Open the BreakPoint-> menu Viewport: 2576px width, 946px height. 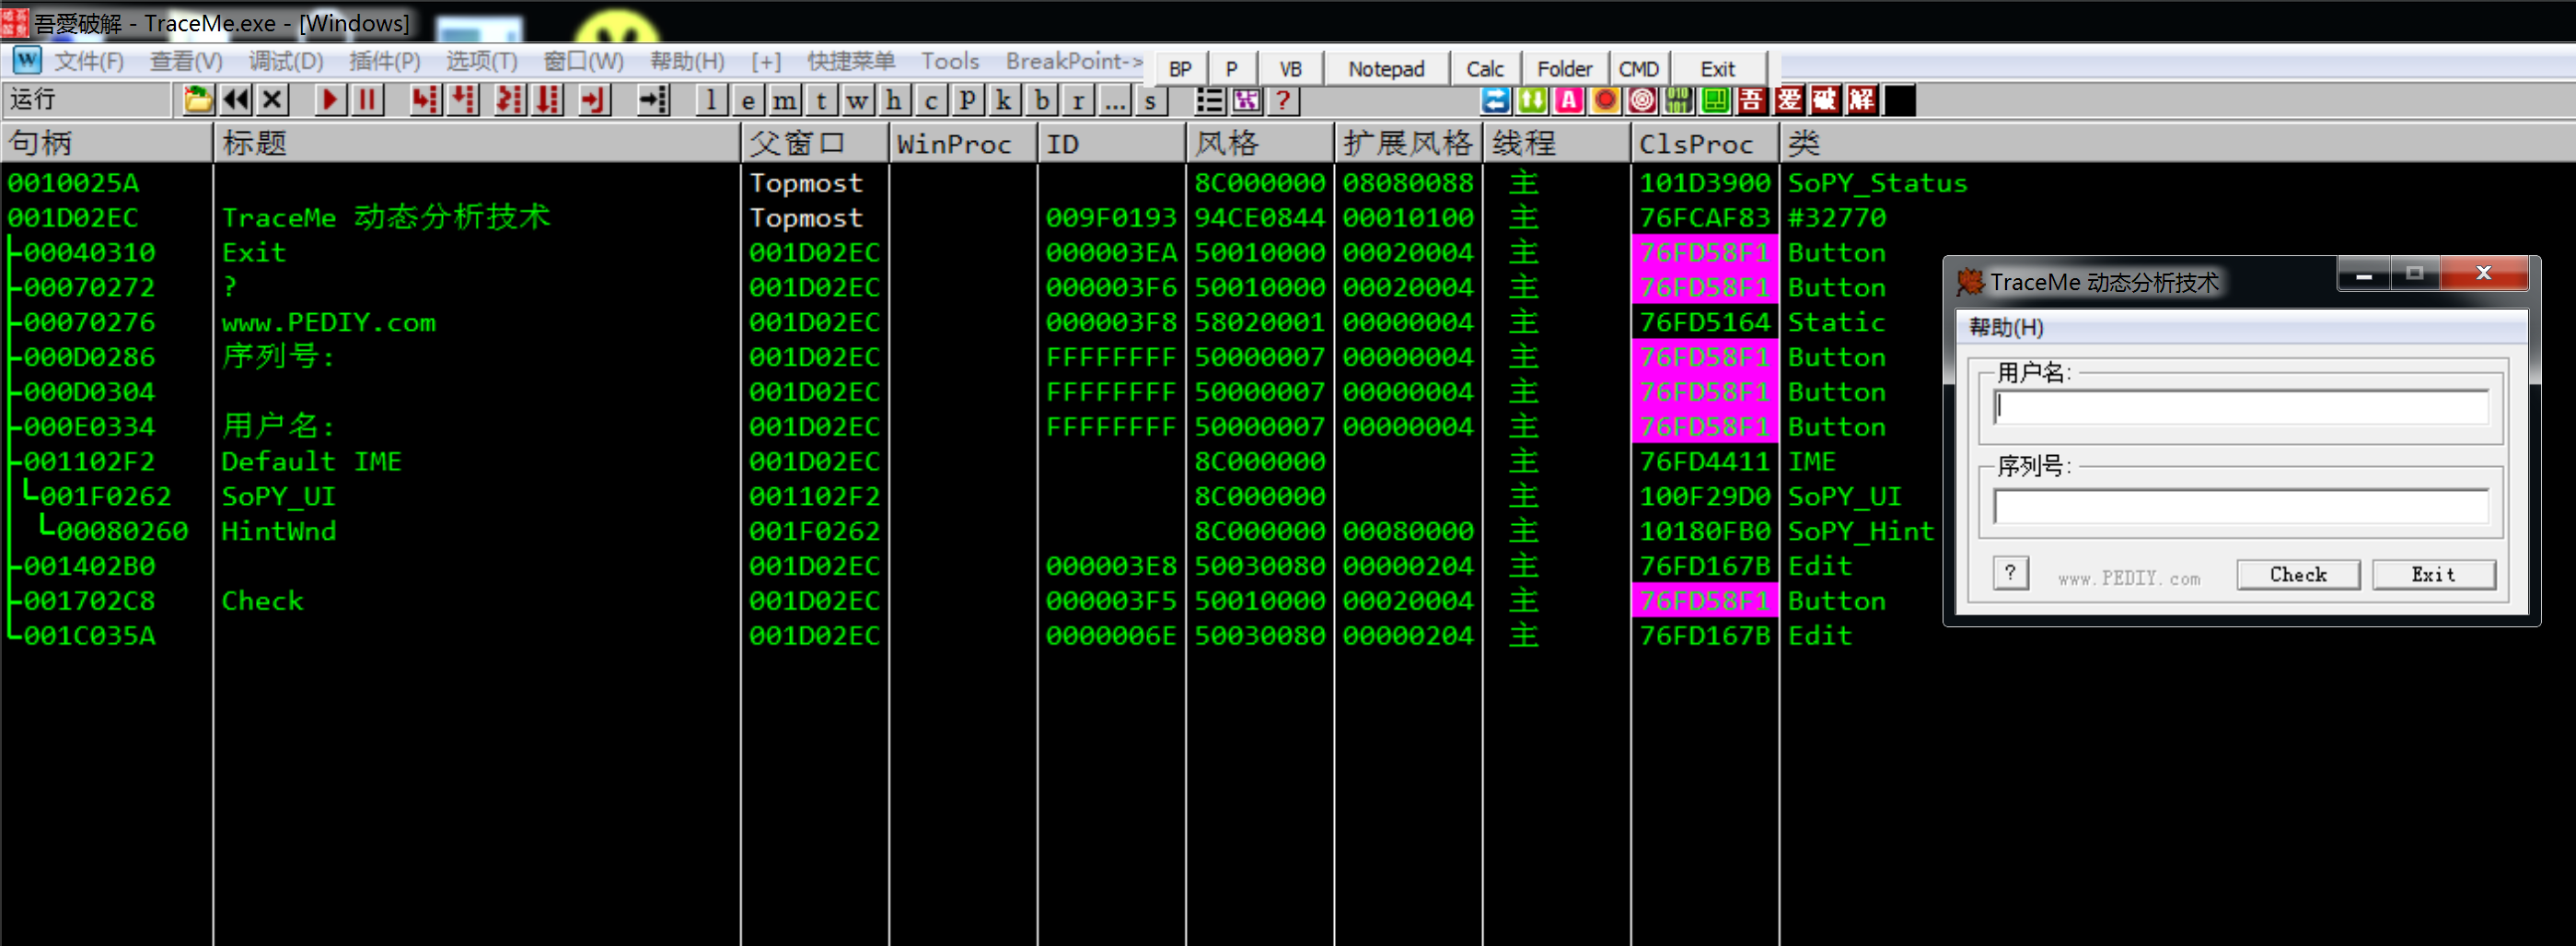point(1074,61)
